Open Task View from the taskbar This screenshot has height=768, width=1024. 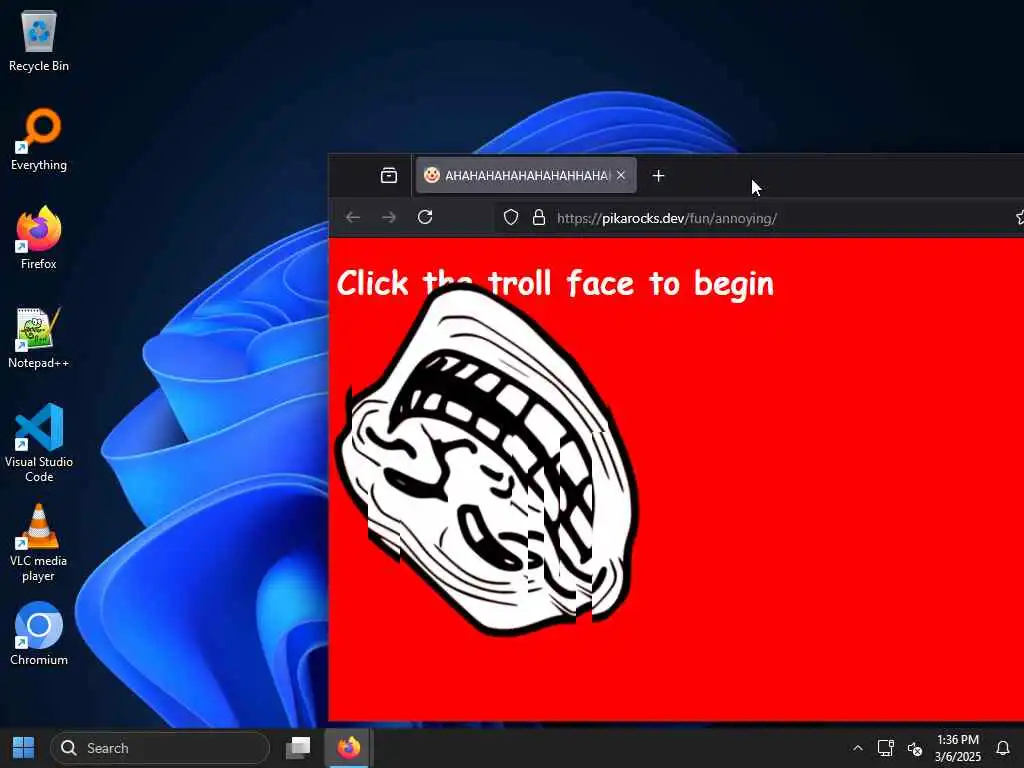(298, 748)
